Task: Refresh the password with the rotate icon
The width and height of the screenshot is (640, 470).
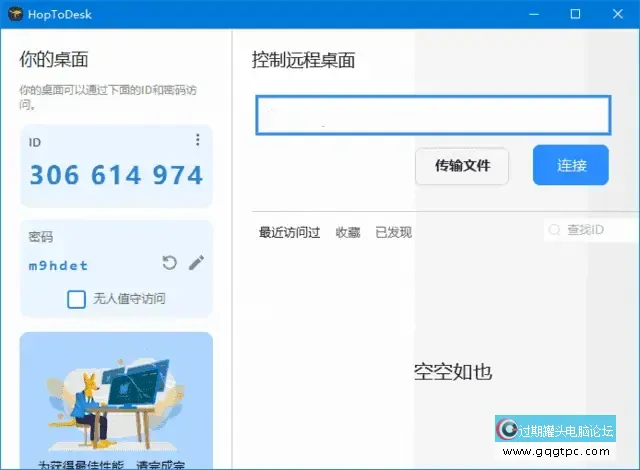Action: coord(169,263)
